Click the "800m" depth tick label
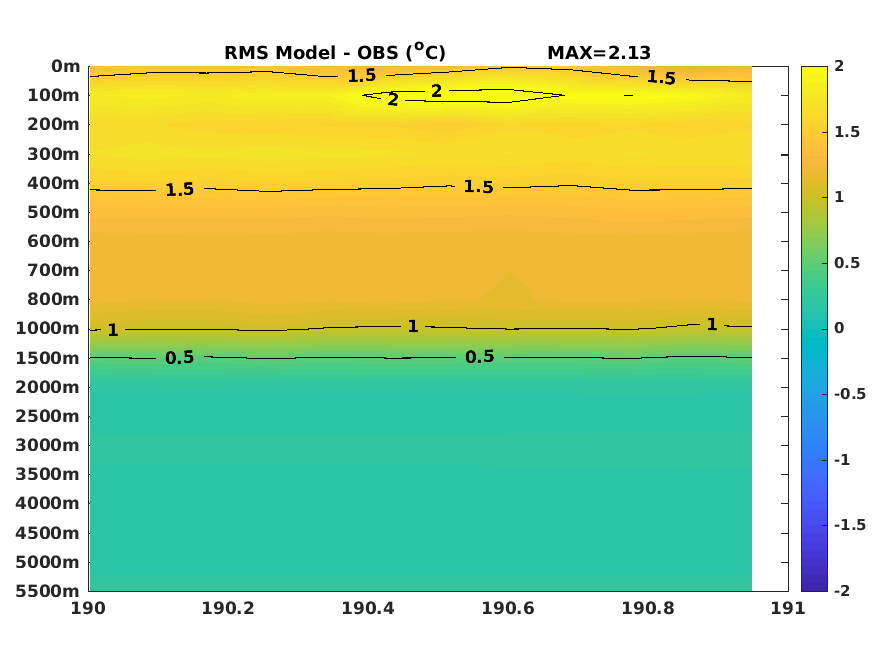875x656 pixels. coord(54,300)
